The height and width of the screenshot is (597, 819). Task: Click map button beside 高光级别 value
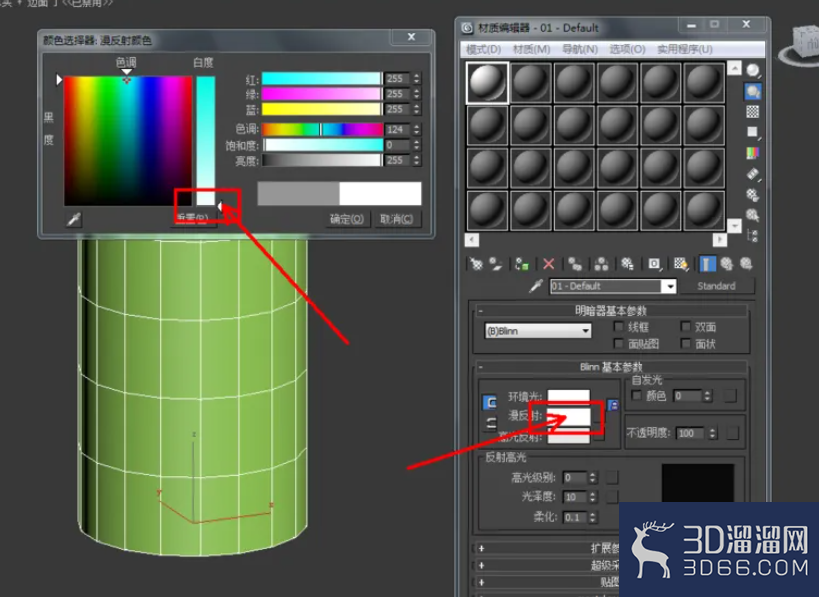point(612,477)
